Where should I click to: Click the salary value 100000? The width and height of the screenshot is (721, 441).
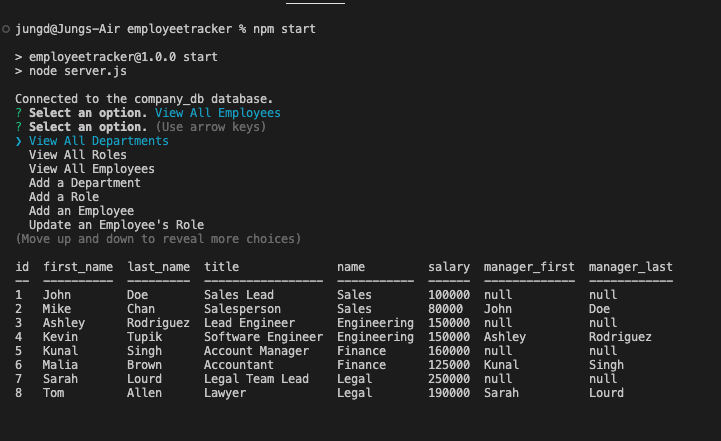click(449, 295)
